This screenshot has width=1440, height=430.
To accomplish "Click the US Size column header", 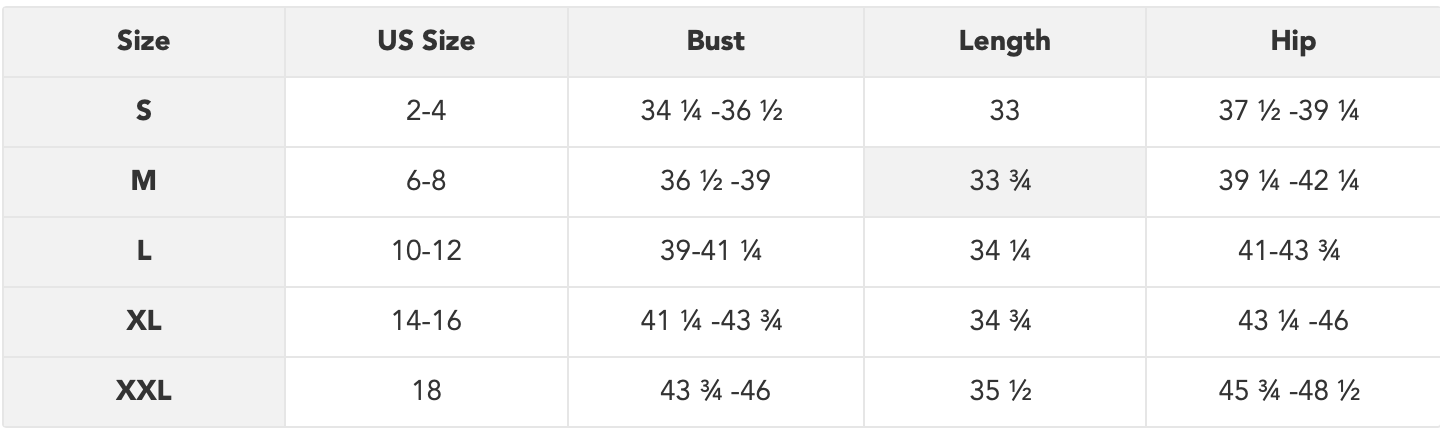I will click(426, 41).
